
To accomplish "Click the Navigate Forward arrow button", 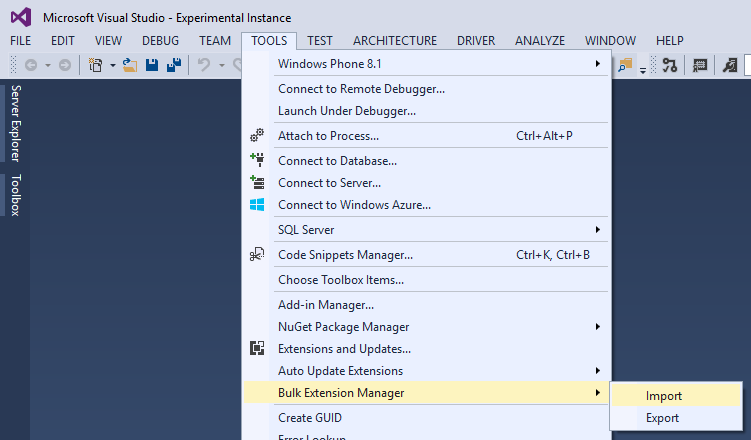I will (x=65, y=65).
